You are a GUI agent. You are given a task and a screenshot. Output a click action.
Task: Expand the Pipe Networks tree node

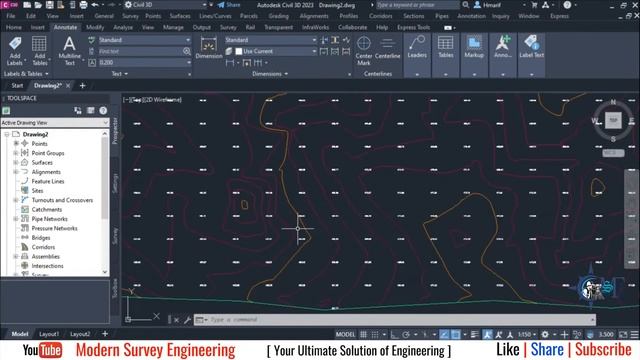(x=16, y=219)
